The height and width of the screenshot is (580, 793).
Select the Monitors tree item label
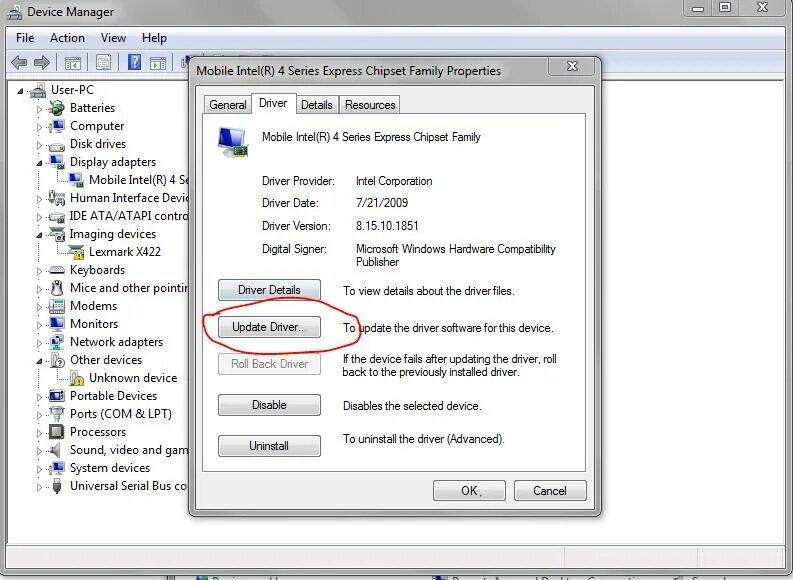point(94,324)
